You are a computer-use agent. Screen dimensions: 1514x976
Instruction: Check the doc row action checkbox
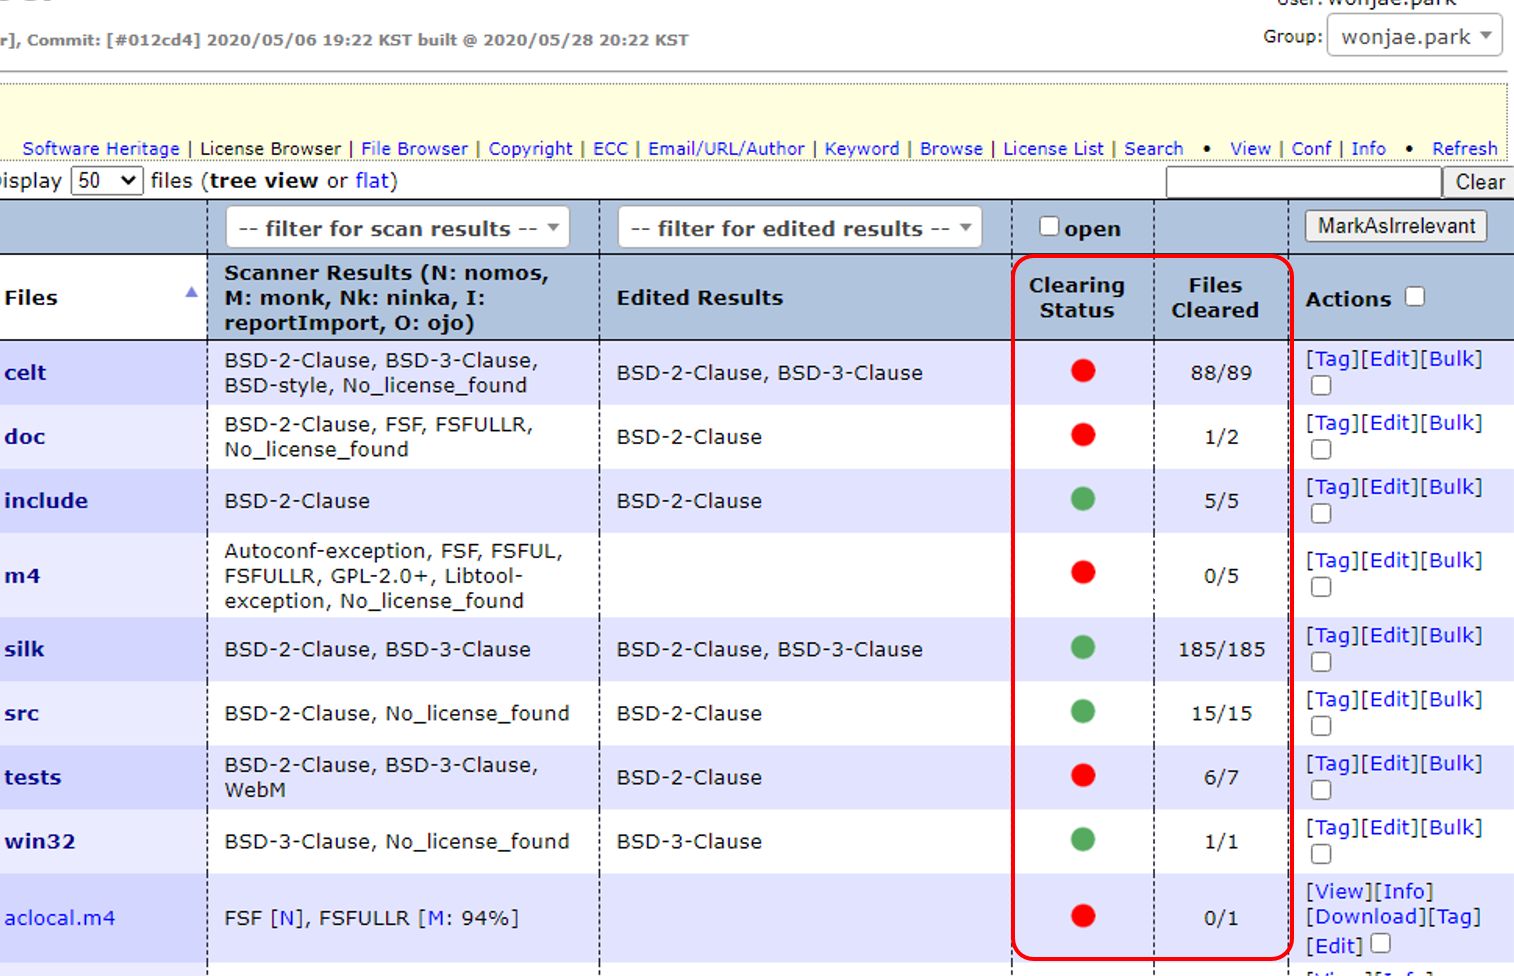coord(1321,450)
